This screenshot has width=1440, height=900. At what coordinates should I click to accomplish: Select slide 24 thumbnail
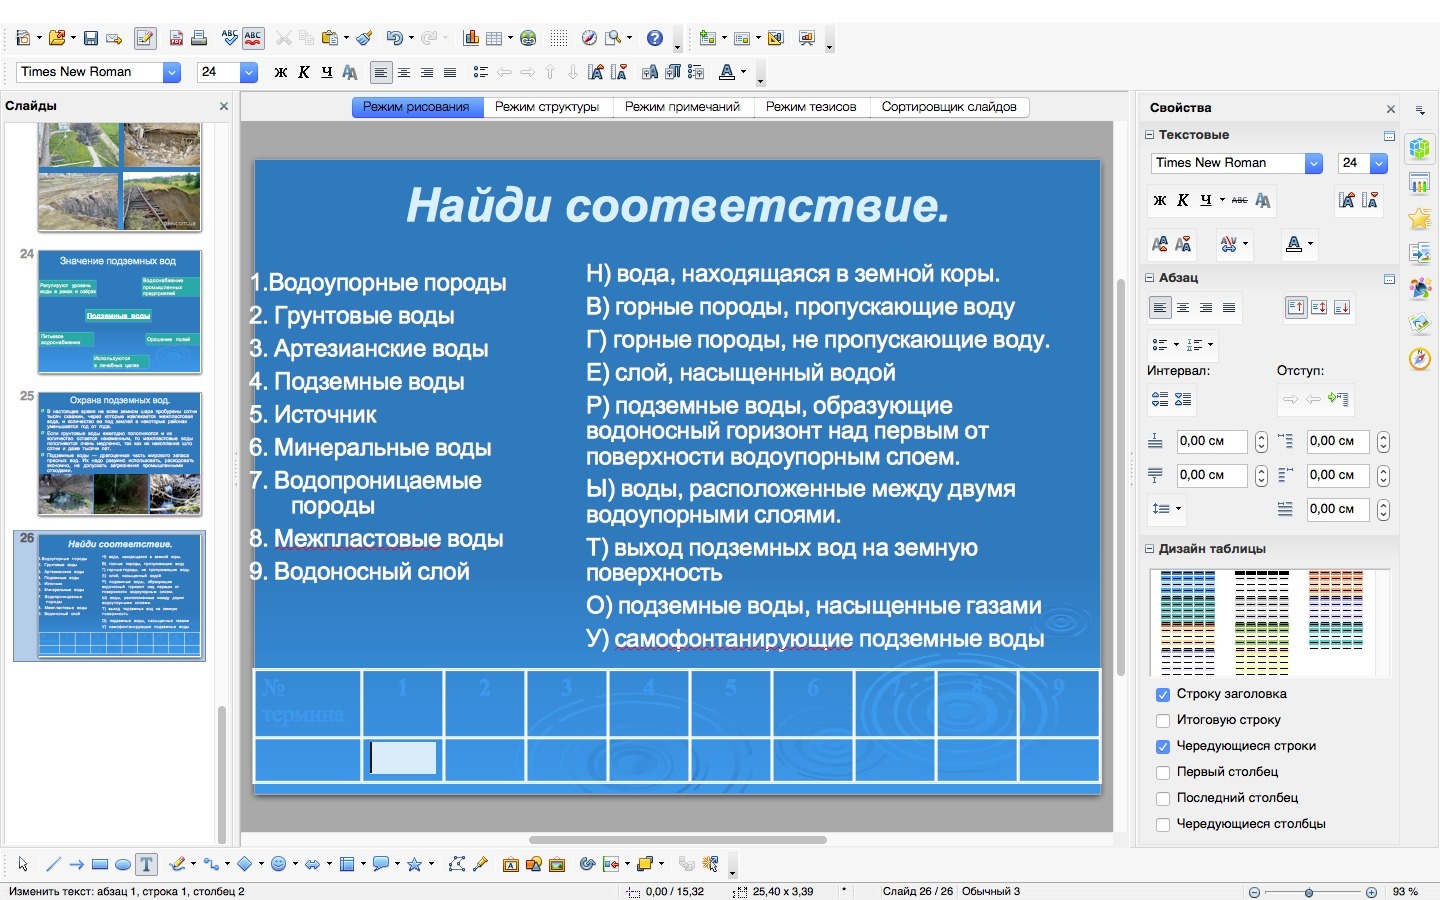tap(119, 312)
